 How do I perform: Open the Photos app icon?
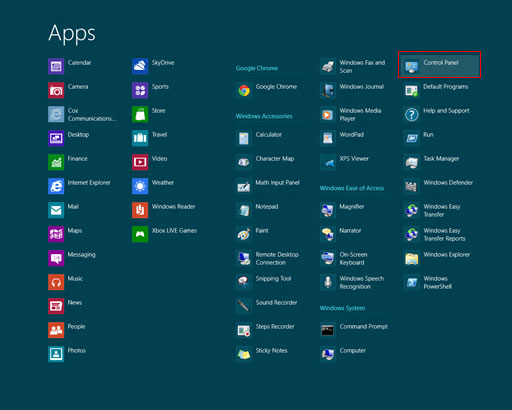point(56,354)
